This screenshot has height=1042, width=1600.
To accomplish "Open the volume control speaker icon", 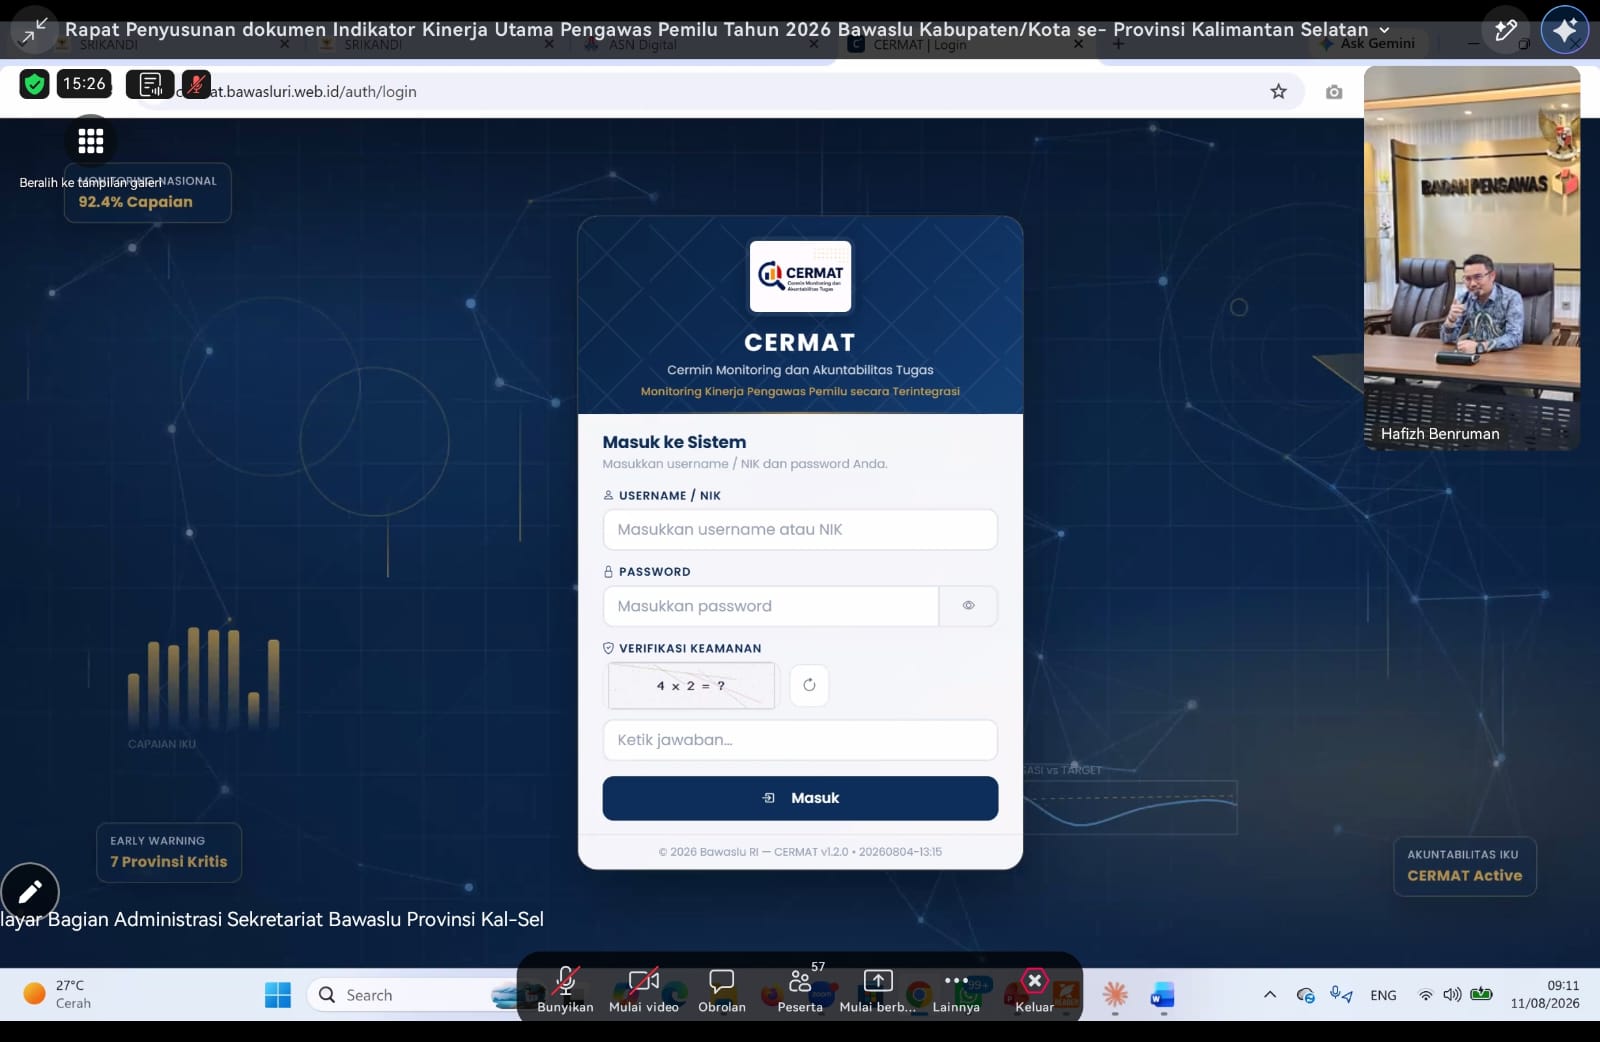I will coord(1452,995).
